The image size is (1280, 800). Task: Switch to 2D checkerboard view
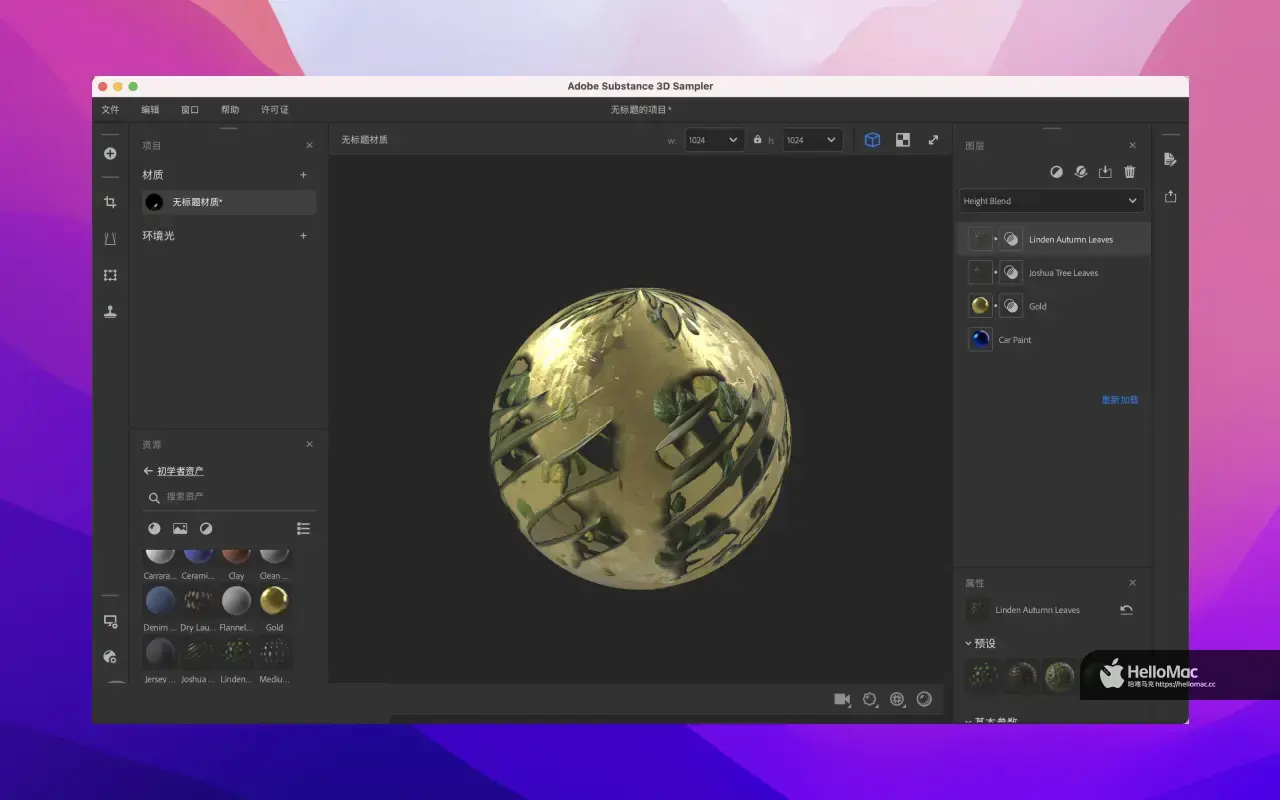tap(903, 140)
